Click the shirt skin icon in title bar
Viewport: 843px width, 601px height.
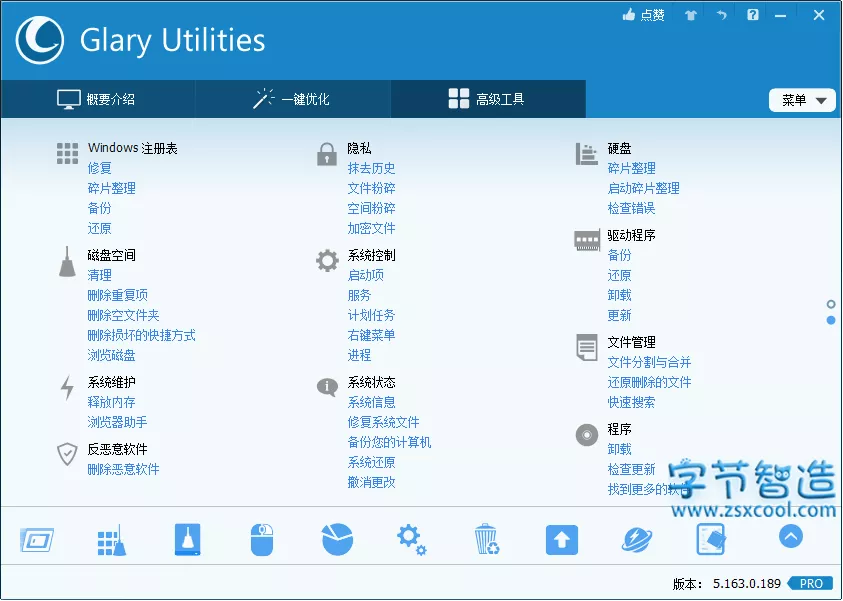tap(691, 15)
